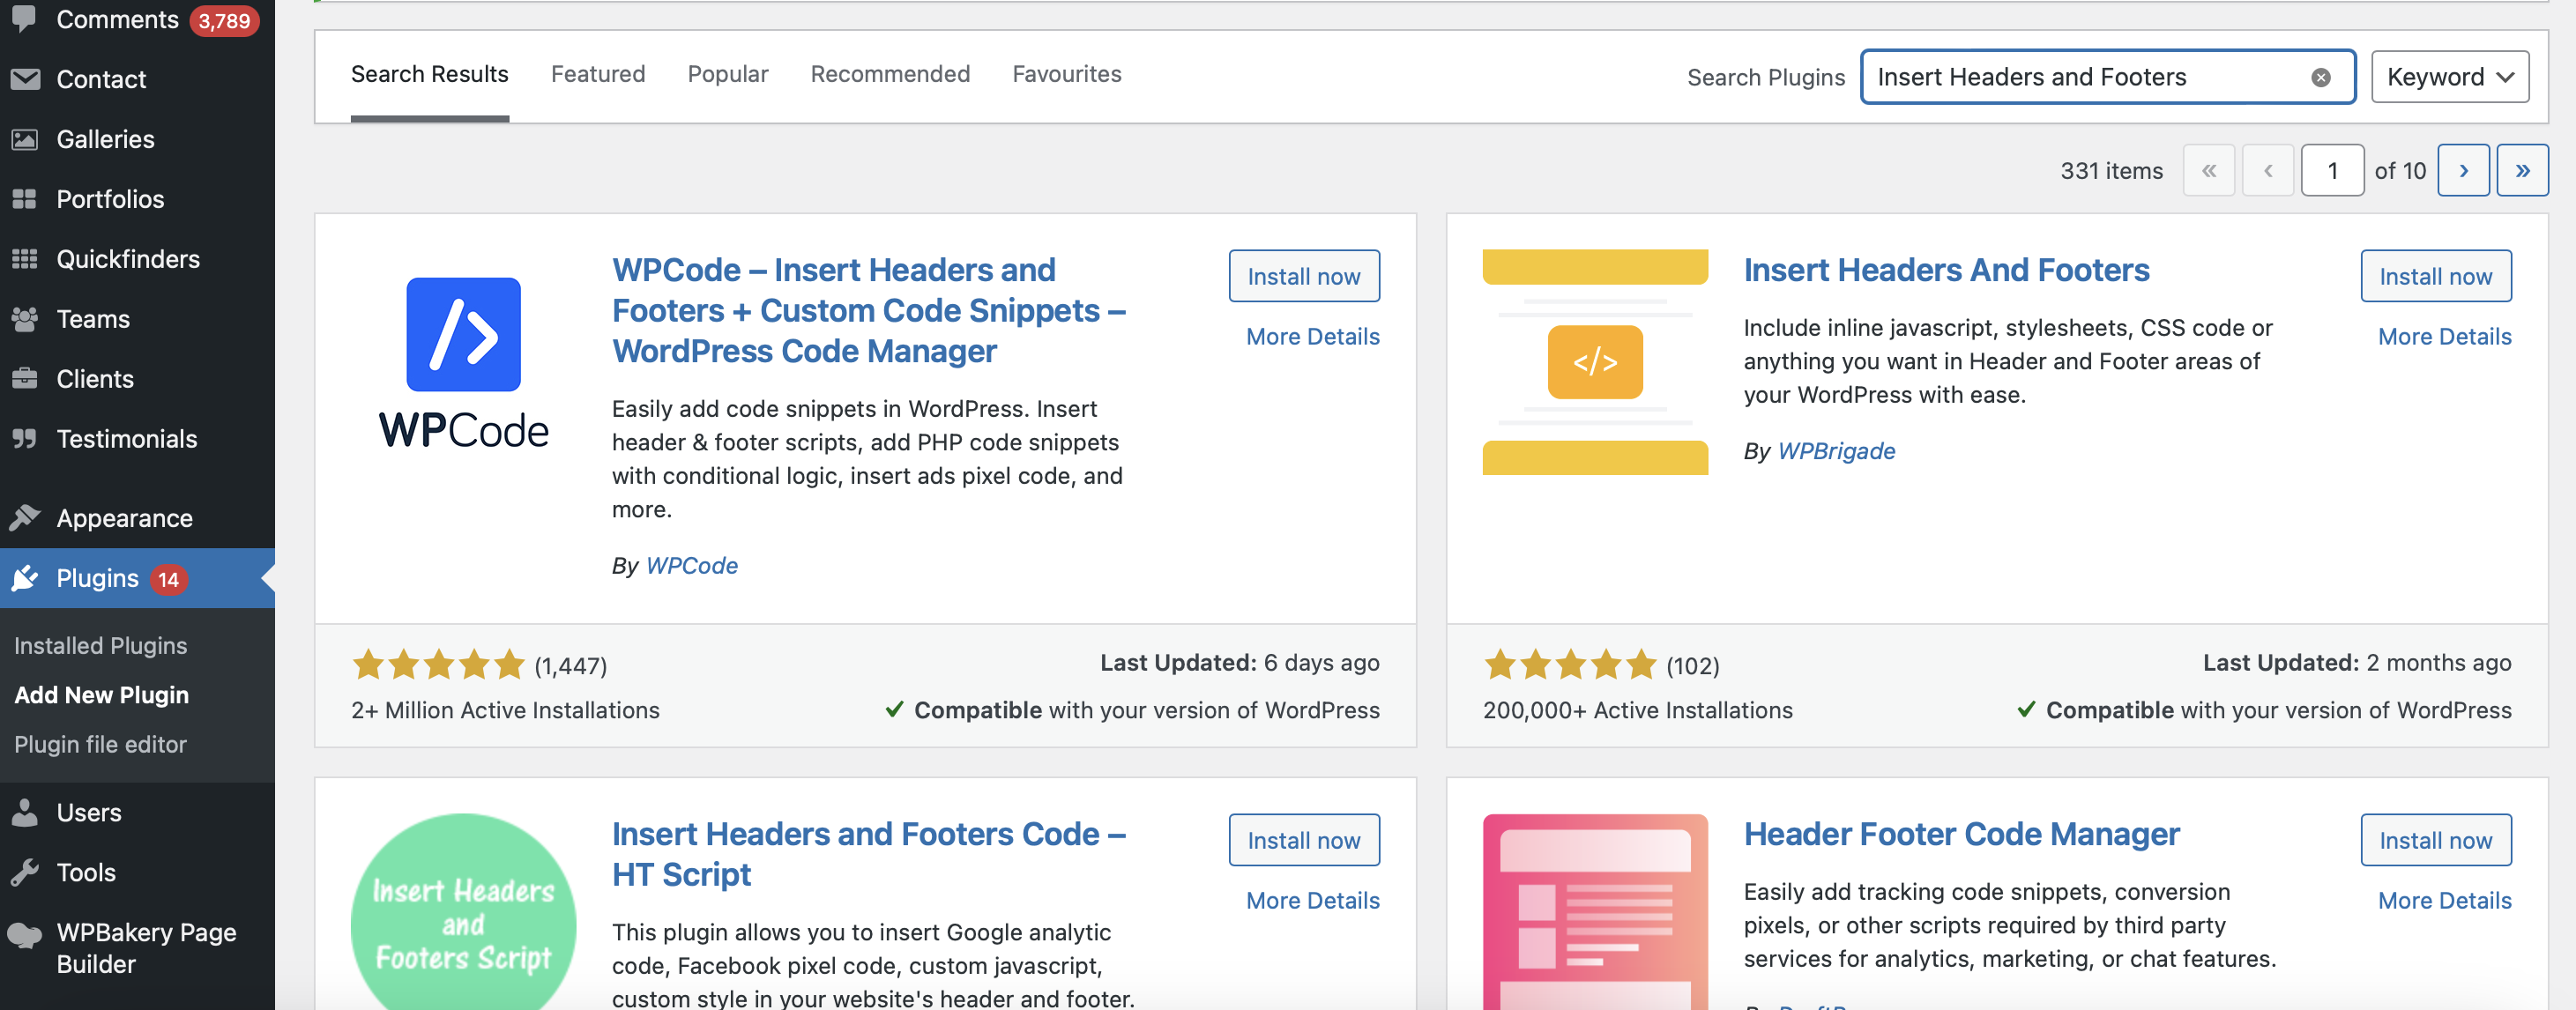The height and width of the screenshot is (1010, 2576).
Task: Open the WPBrigade author link
Action: [x=1836, y=451]
